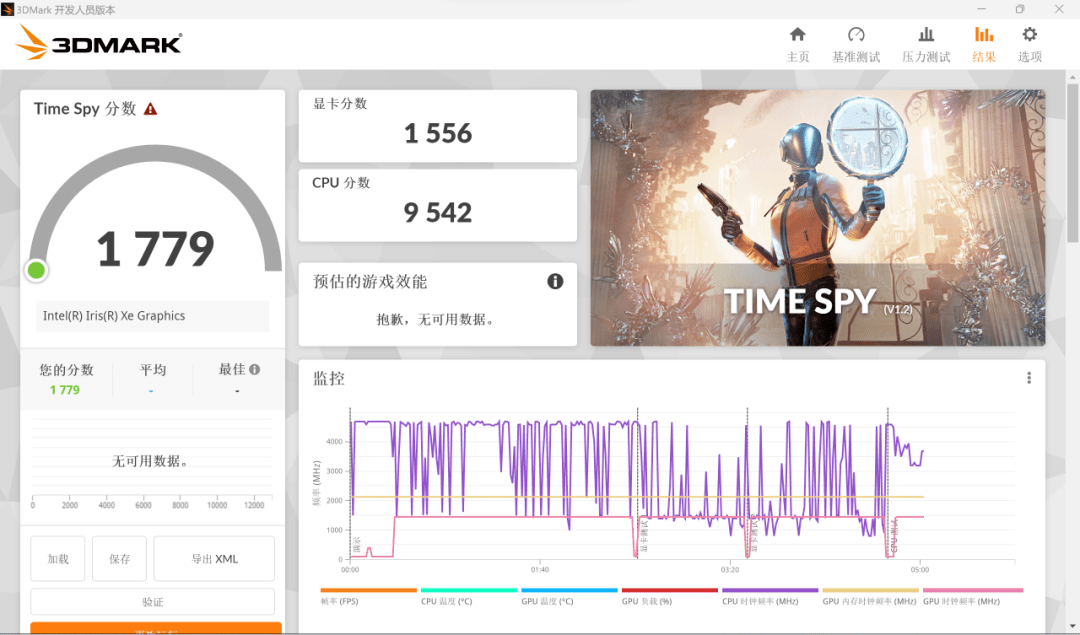The width and height of the screenshot is (1080, 635).
Task: Open the 压力测试 stress test icon
Action: pos(926,34)
